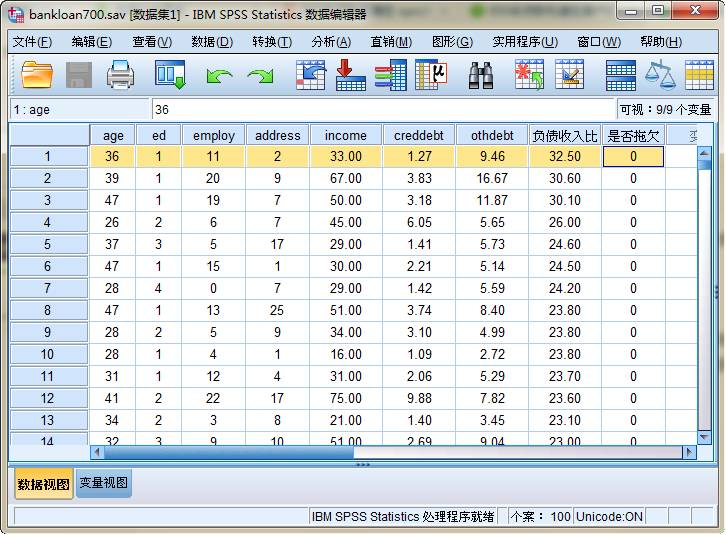Screen dimensions: 726x535
Task: Click the horizontal scrollbar thumb
Action: [x=229, y=452]
